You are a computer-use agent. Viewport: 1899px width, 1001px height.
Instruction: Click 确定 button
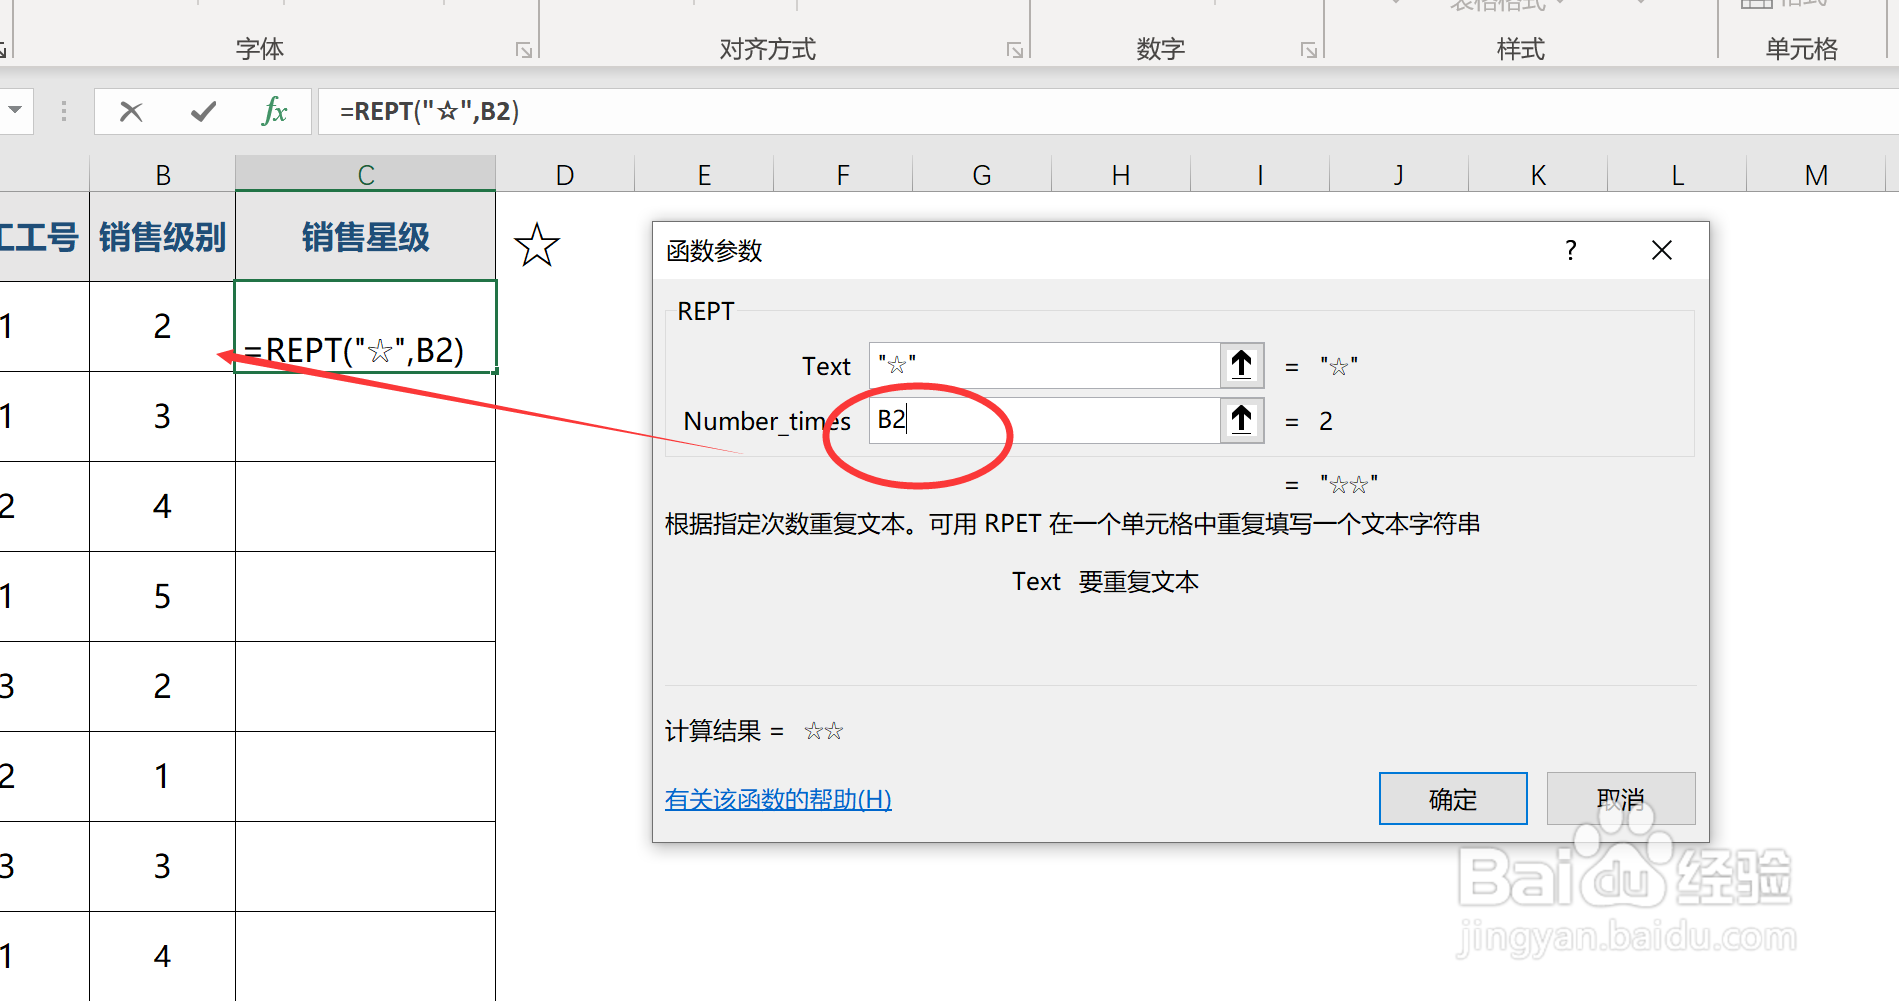click(x=1453, y=799)
